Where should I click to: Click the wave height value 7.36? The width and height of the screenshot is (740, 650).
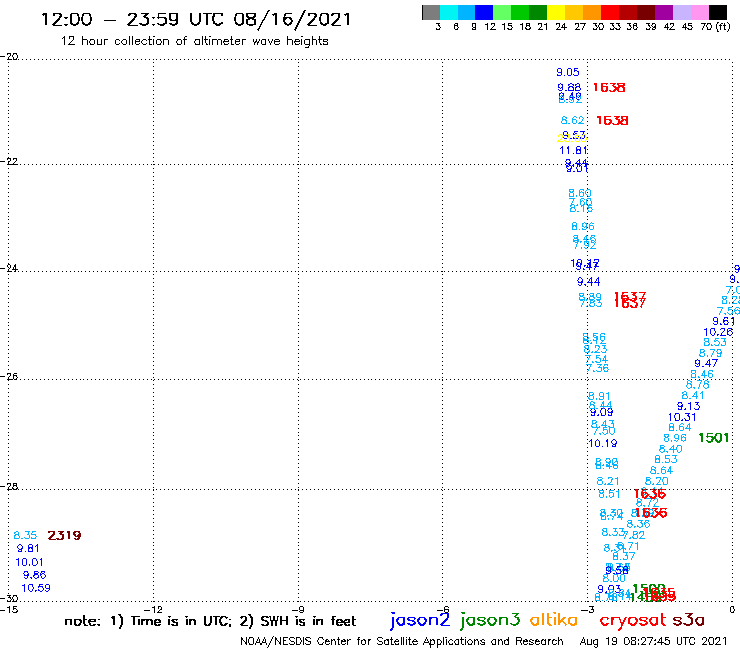click(597, 368)
